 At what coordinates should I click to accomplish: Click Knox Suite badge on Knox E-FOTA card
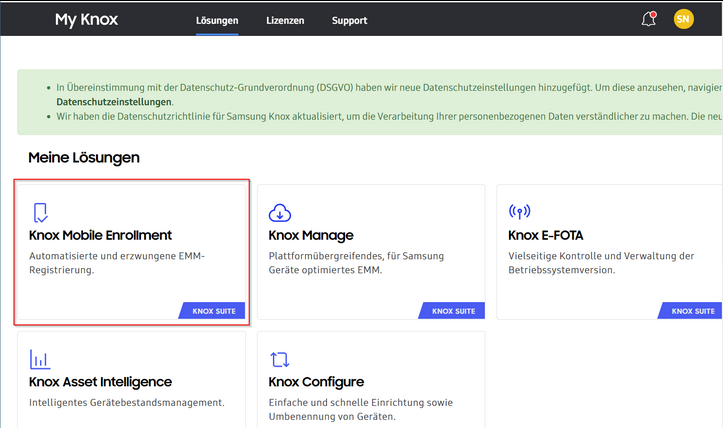690,311
